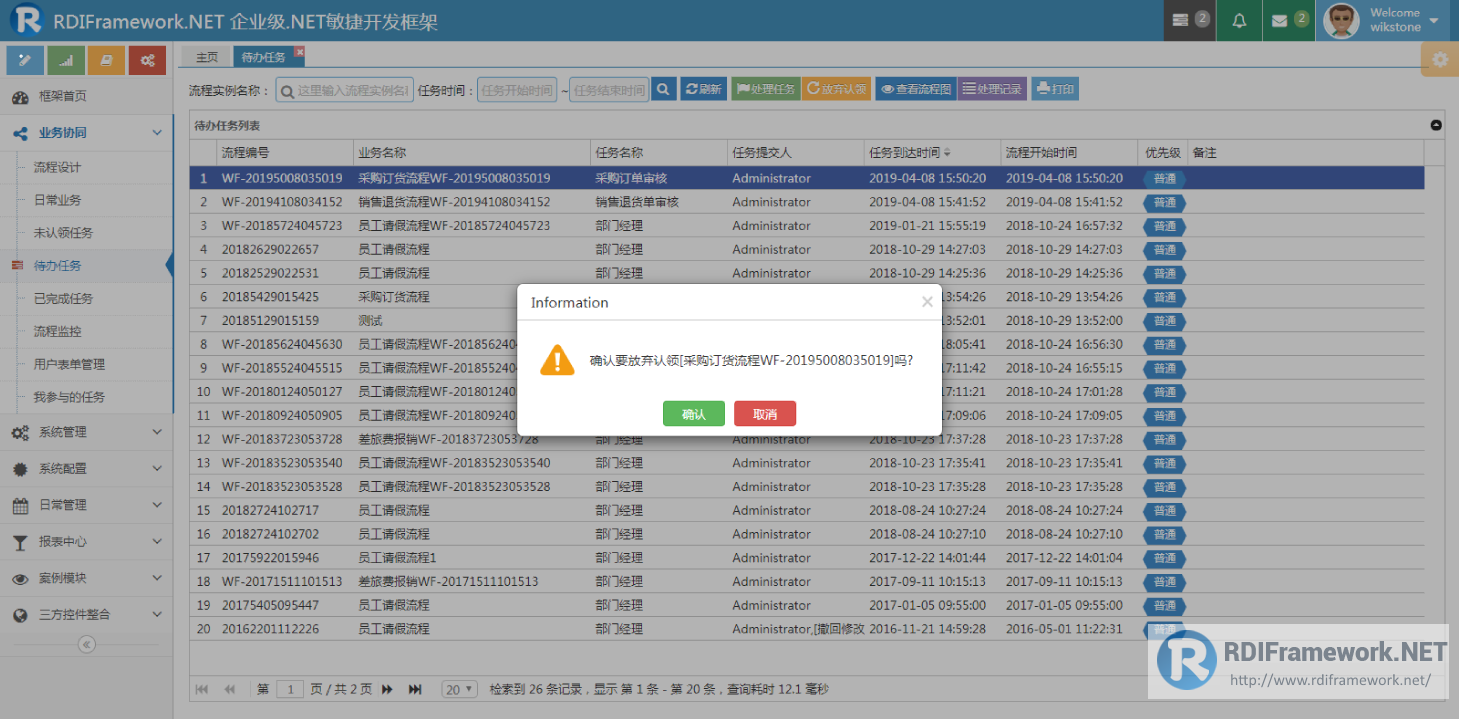Open the page size dropdown showing 20
The width and height of the screenshot is (1459, 719).
[x=459, y=689]
